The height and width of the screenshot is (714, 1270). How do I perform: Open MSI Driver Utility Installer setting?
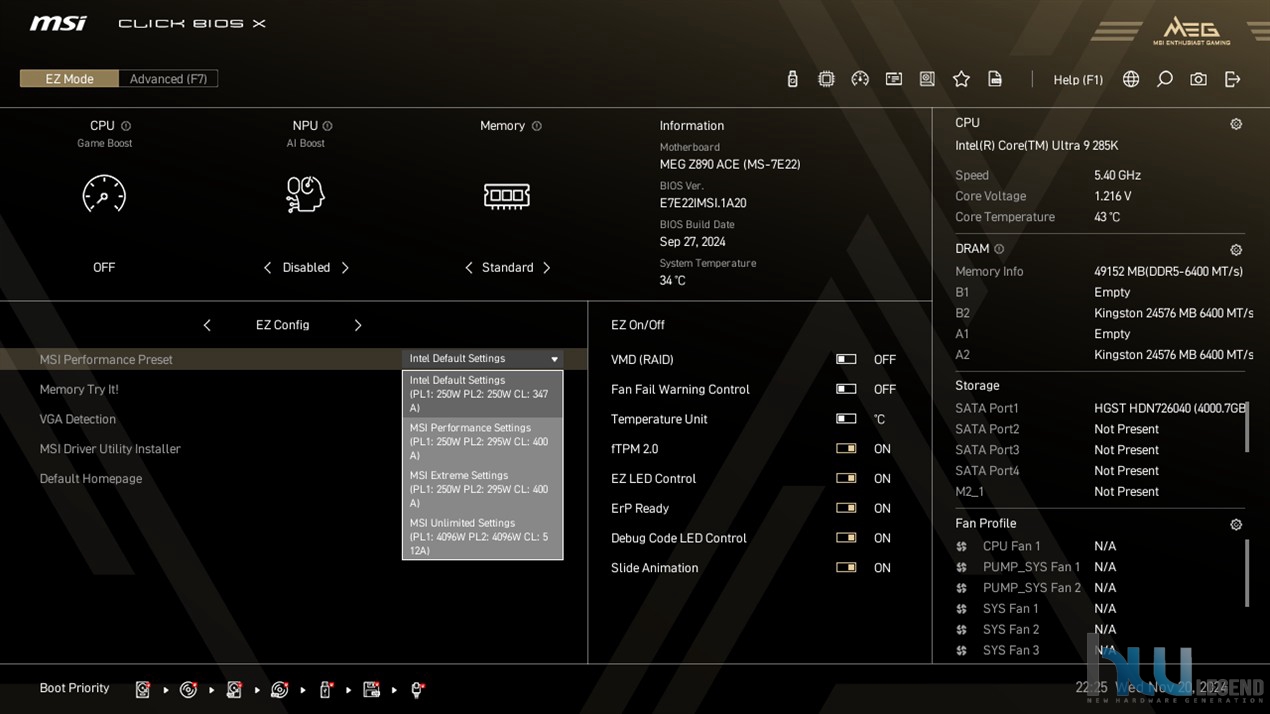coord(110,449)
